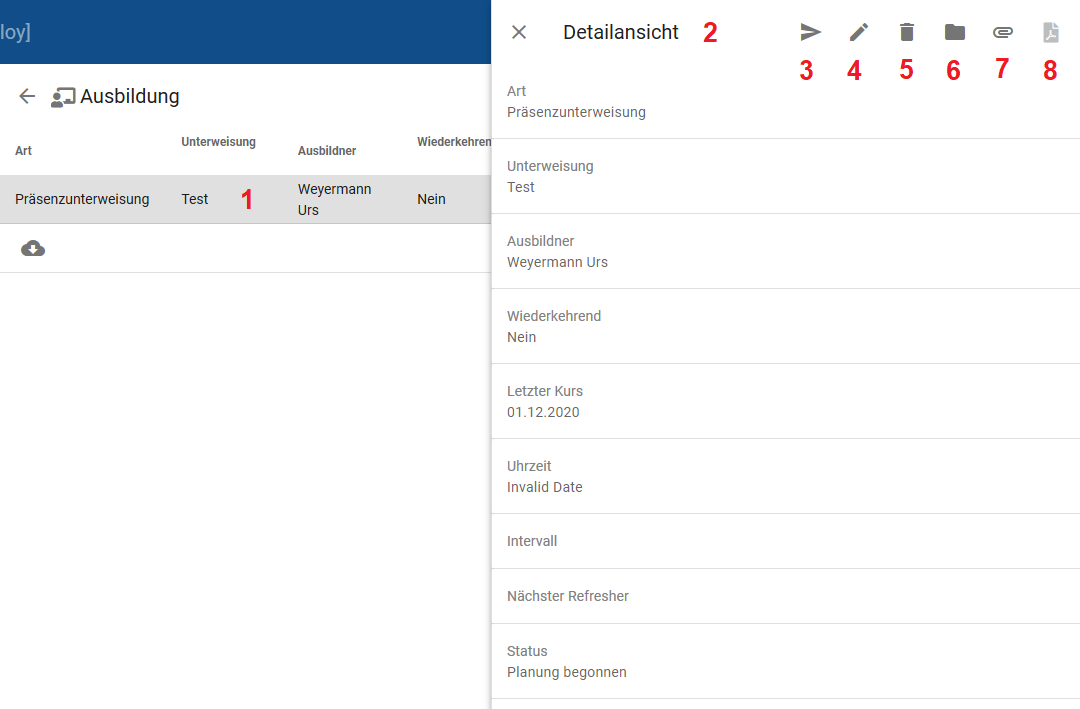Click the Ausbildung instructor icon
Image resolution: width=1080 pixels, height=709 pixels.
pos(63,98)
